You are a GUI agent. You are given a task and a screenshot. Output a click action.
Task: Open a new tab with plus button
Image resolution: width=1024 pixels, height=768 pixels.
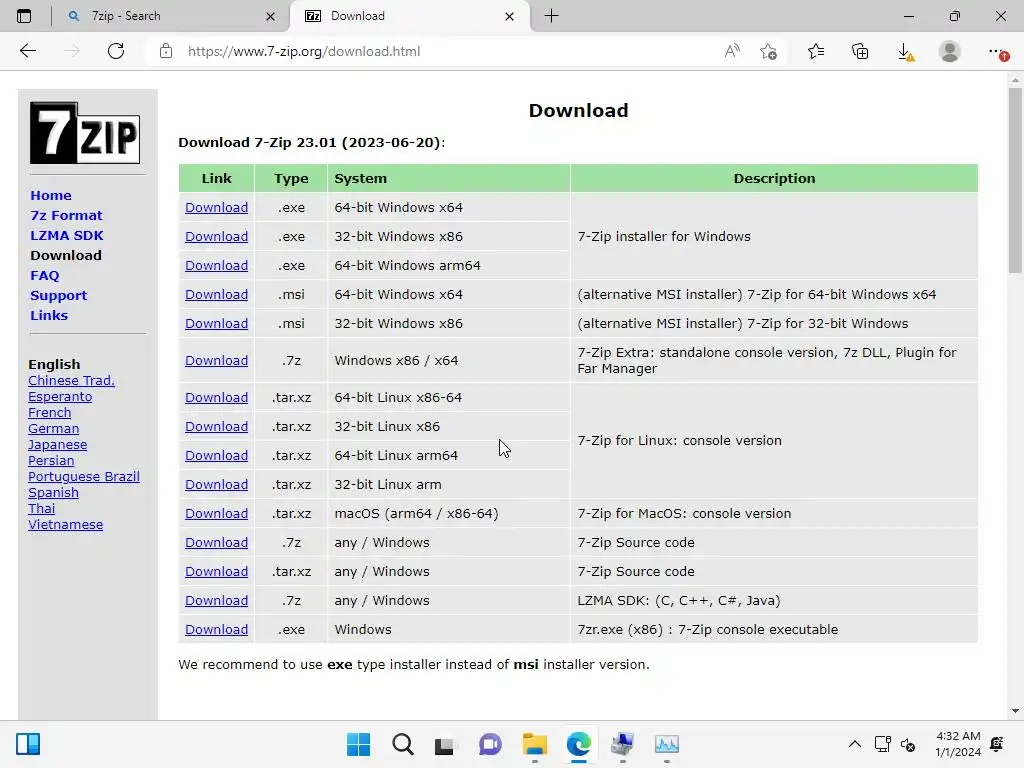click(551, 16)
